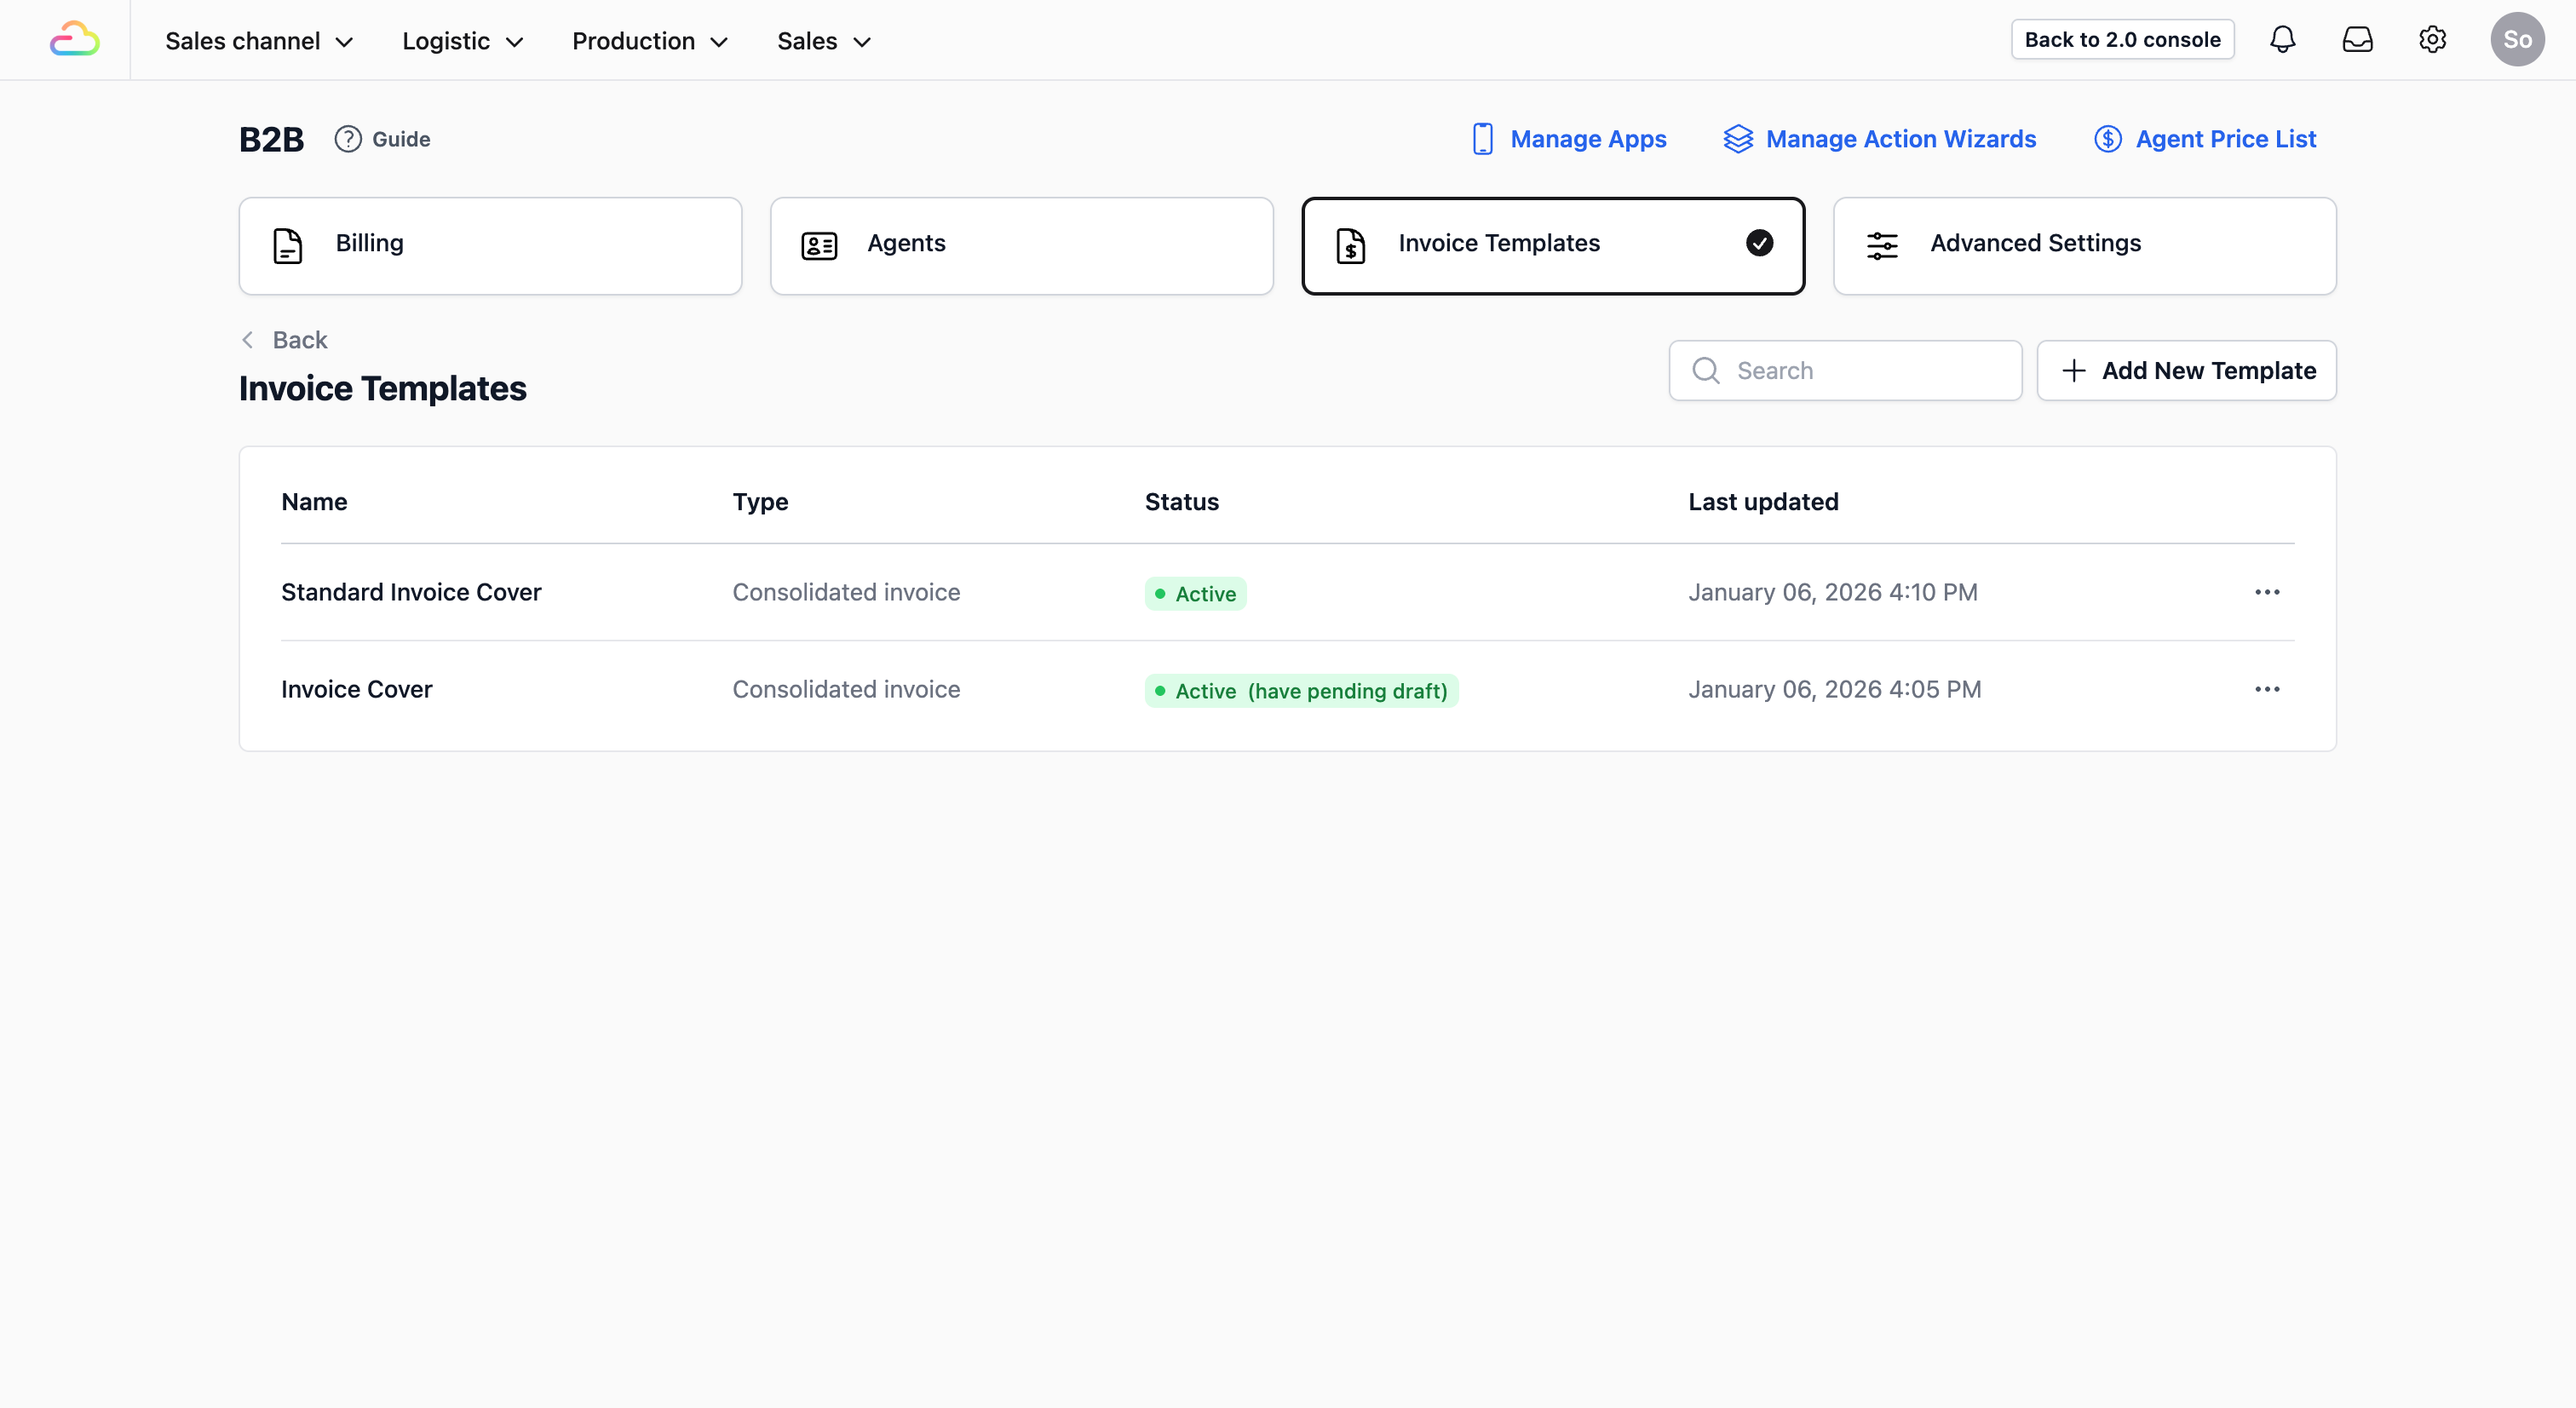Switch to the Billing tab
The height and width of the screenshot is (1408, 2576).
click(490, 245)
